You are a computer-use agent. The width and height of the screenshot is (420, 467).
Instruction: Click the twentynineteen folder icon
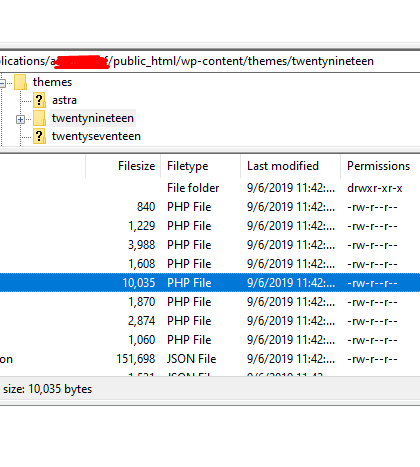[x=39, y=118]
